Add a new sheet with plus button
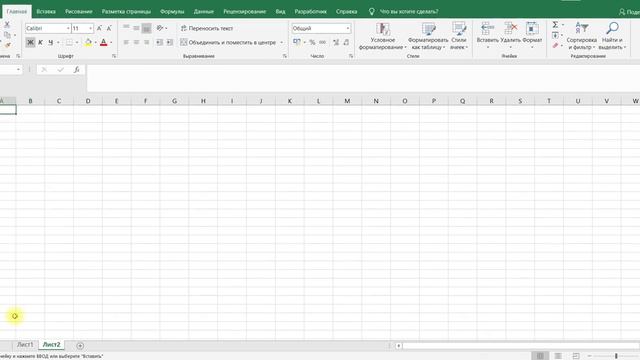Viewport: 640px width, 360px height. click(x=80, y=346)
